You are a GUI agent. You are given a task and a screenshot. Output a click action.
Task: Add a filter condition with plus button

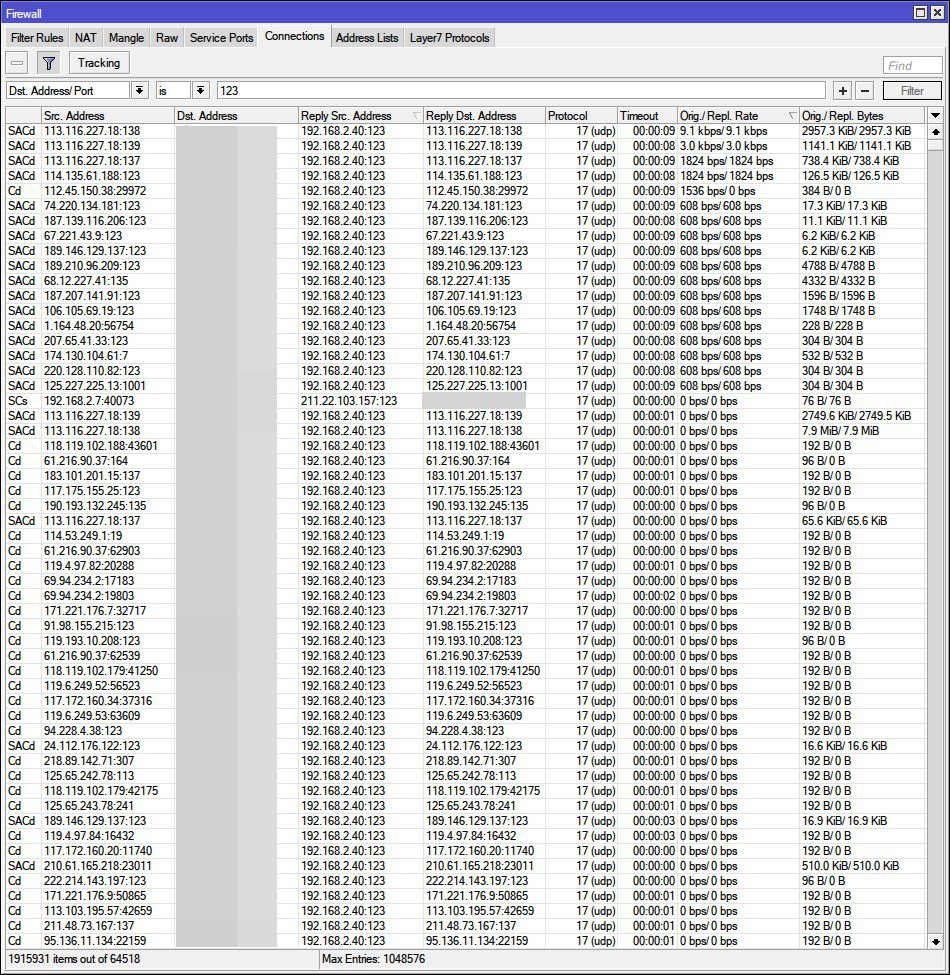(843, 91)
